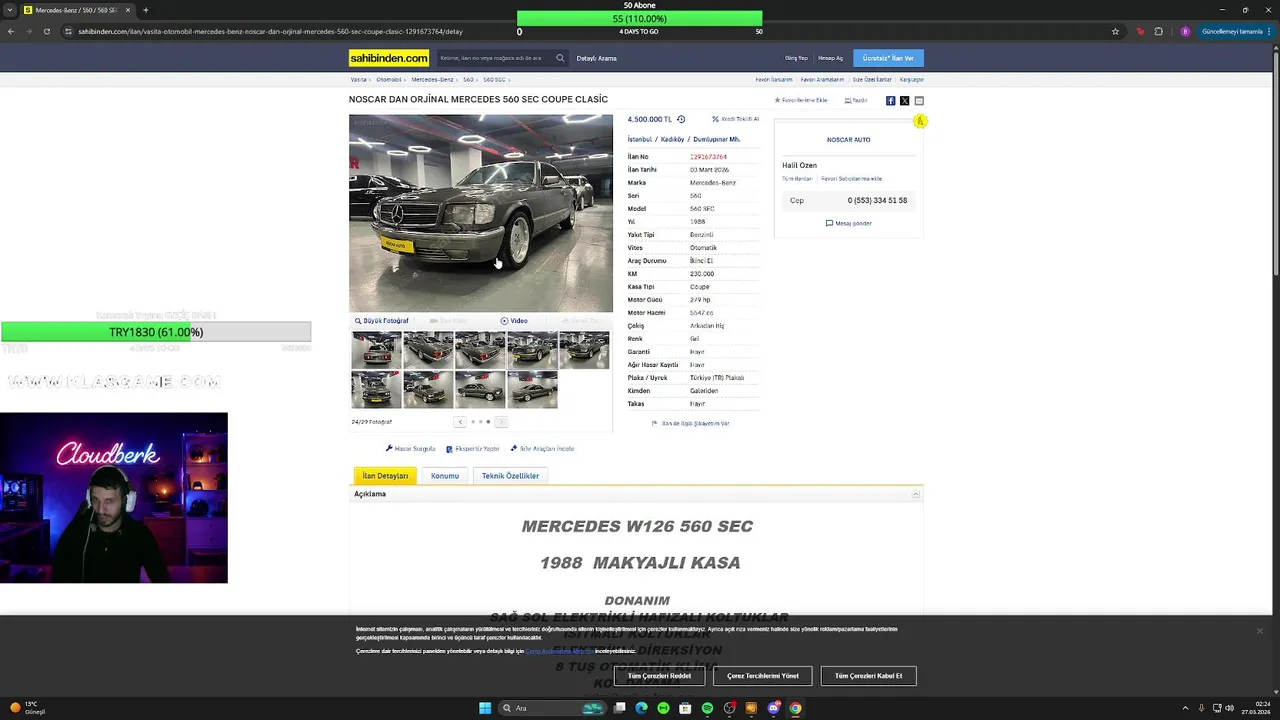Open Microsoft Edge from the taskbar
This screenshot has width=1280, height=720.
[x=641, y=708]
